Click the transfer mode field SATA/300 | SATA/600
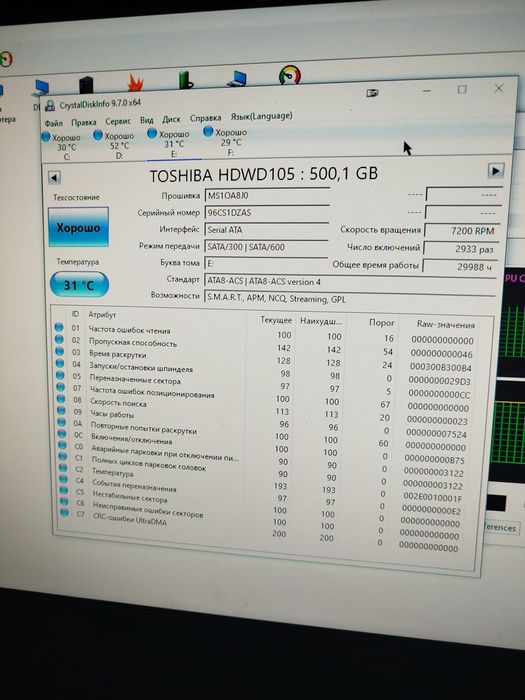The height and width of the screenshot is (700, 525). pos(267,246)
